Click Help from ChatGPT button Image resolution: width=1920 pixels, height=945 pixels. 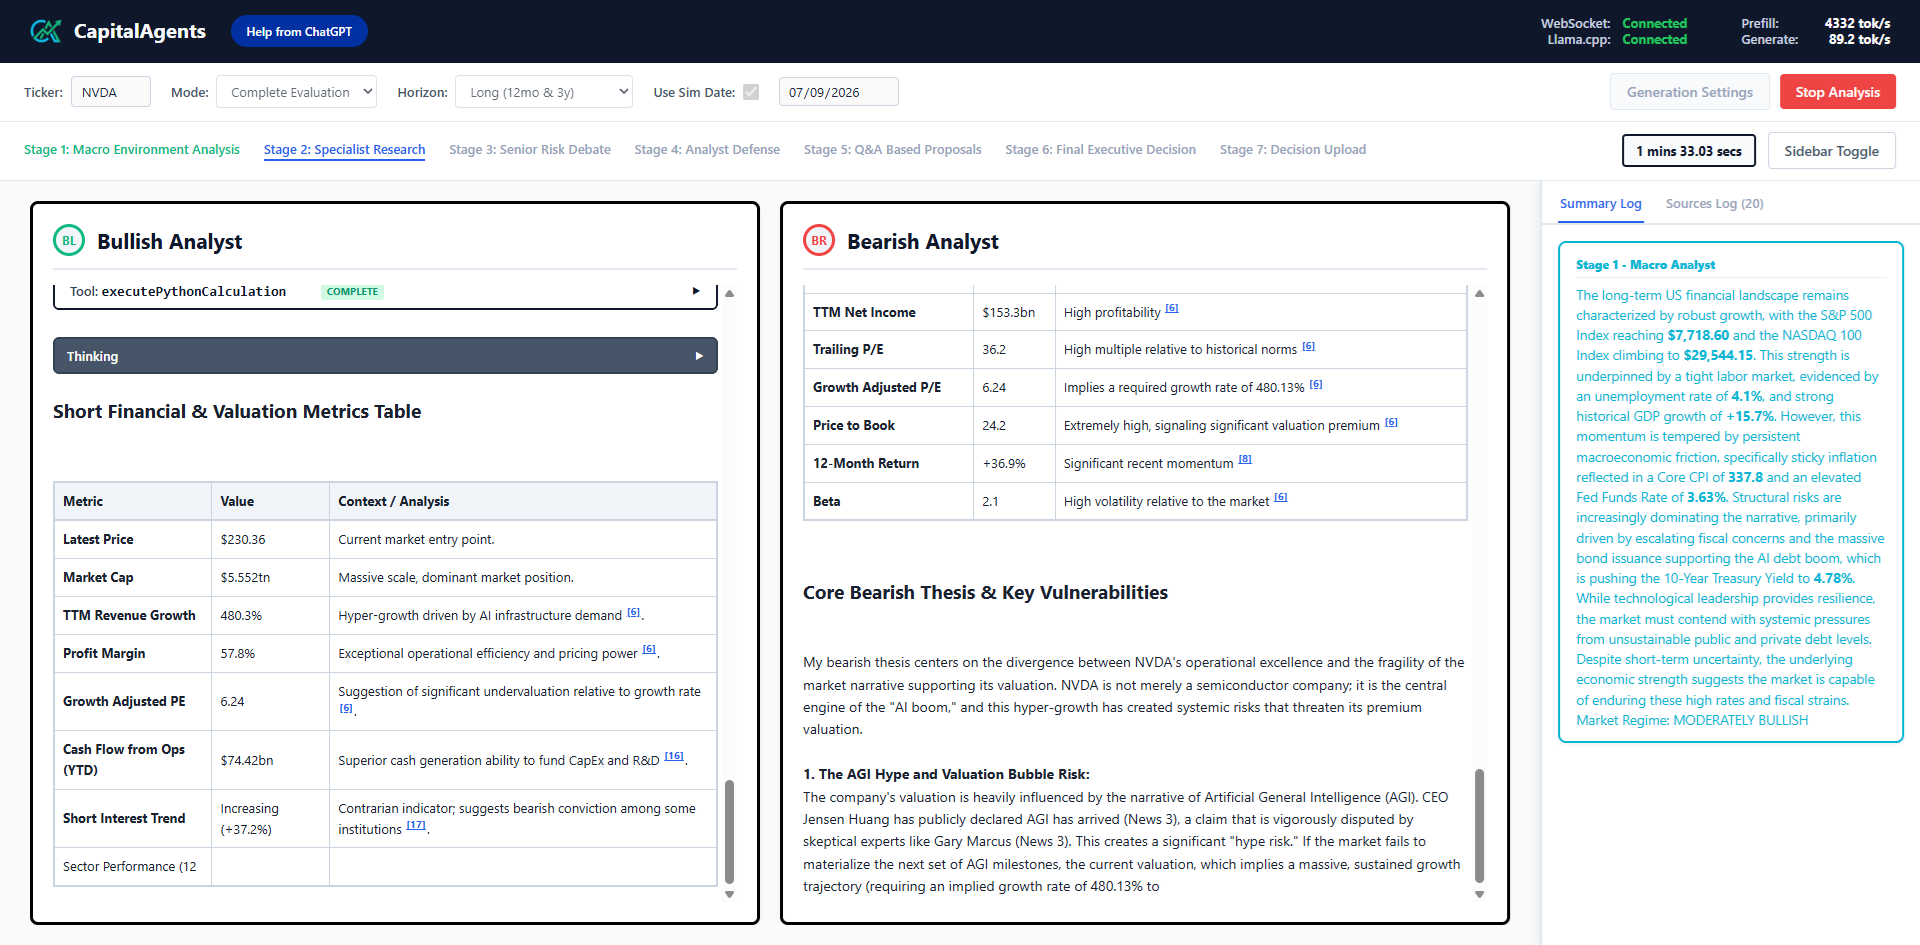point(299,32)
